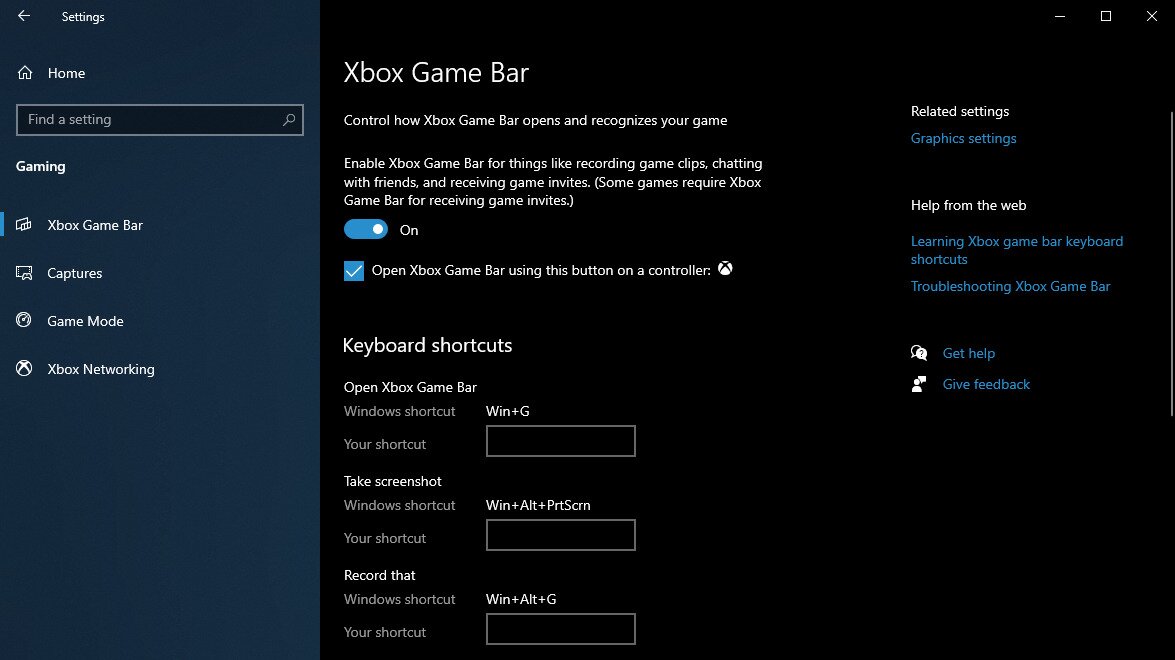The width and height of the screenshot is (1175, 660).
Task: Click the Give feedback person icon
Action: 919,384
